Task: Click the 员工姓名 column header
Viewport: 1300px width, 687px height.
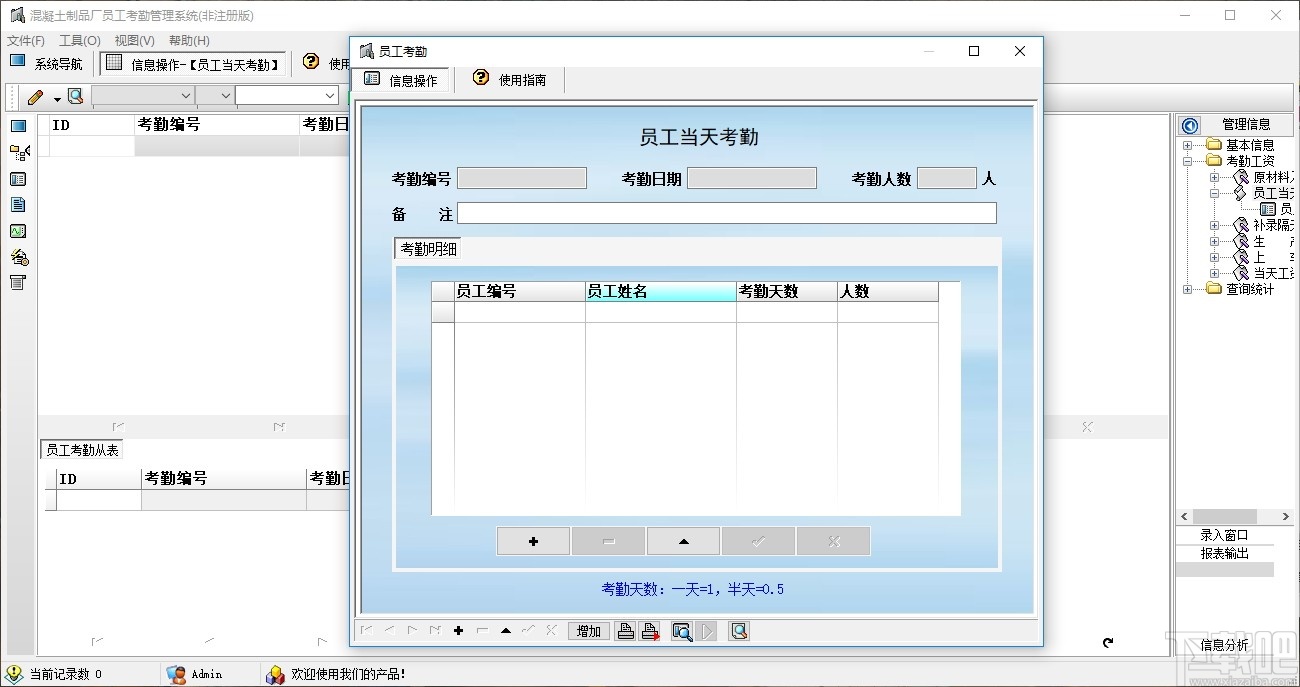Action: point(660,291)
